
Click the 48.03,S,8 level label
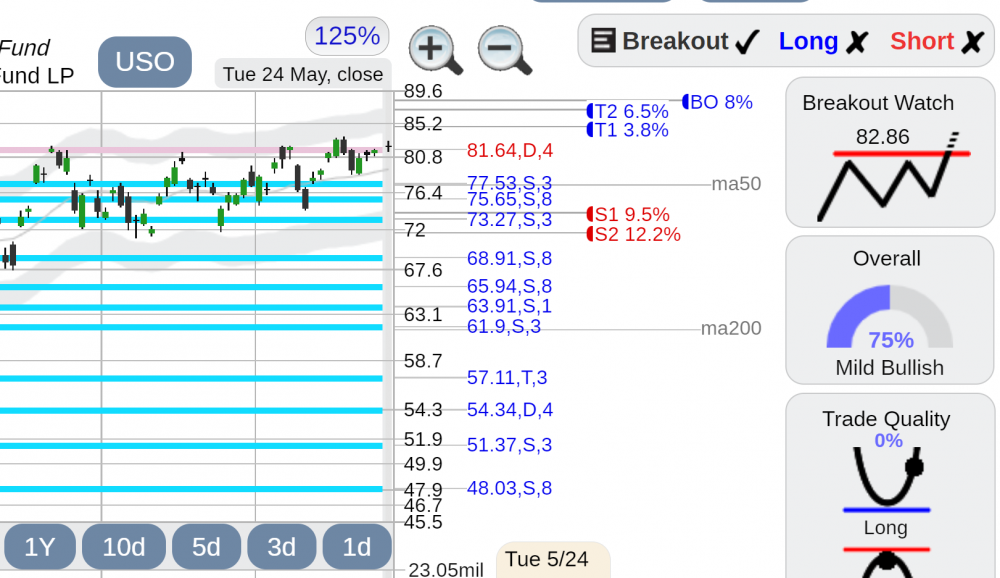pyautogui.click(x=509, y=488)
